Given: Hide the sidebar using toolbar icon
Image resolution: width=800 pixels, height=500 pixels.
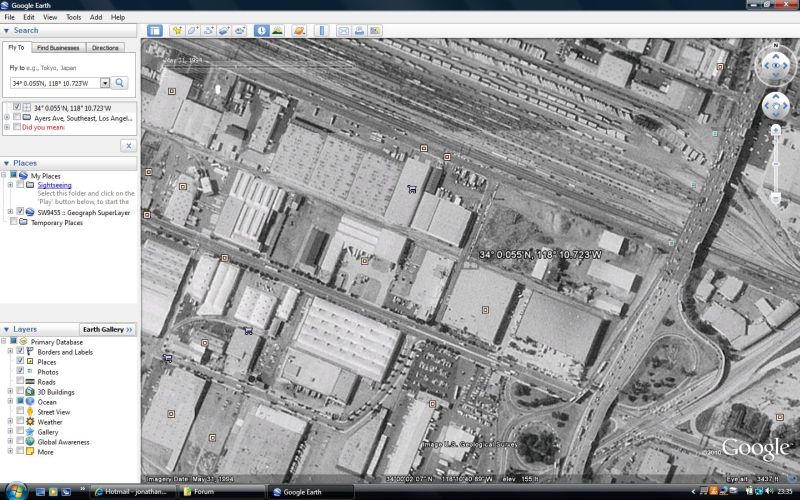Looking at the screenshot, I should click(155, 31).
